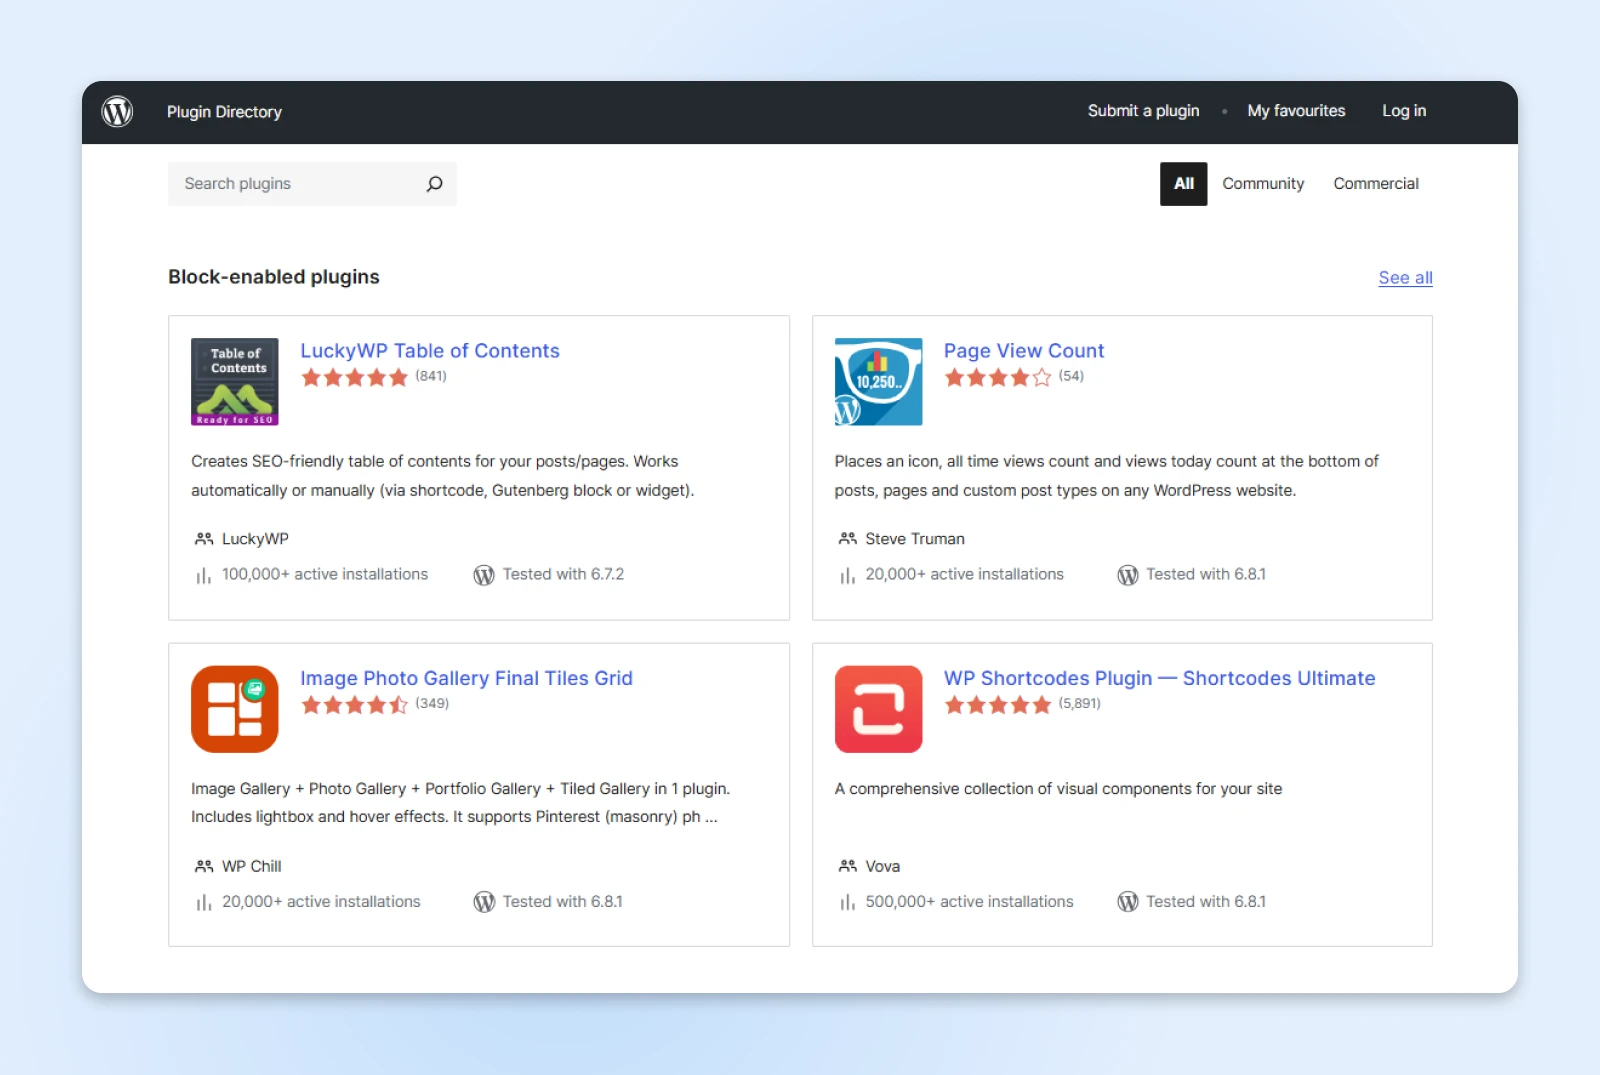Select the All filter tab
This screenshot has width=1600, height=1075.
click(x=1183, y=184)
